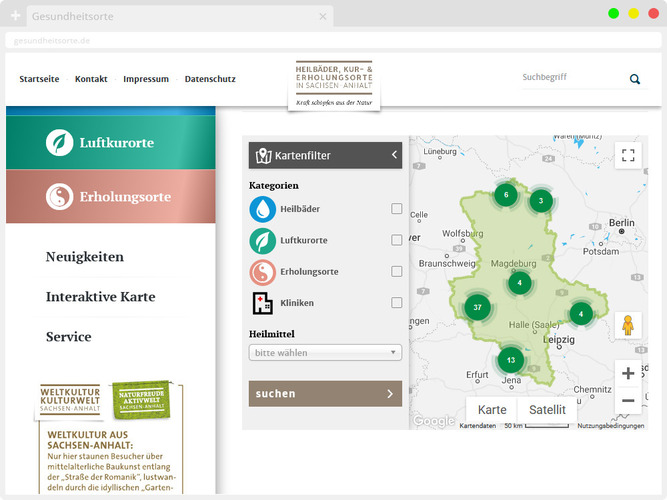Viewport: 667px width, 500px height.
Task: Check the Luftkurorte filter checkbox
Action: [x=397, y=240]
